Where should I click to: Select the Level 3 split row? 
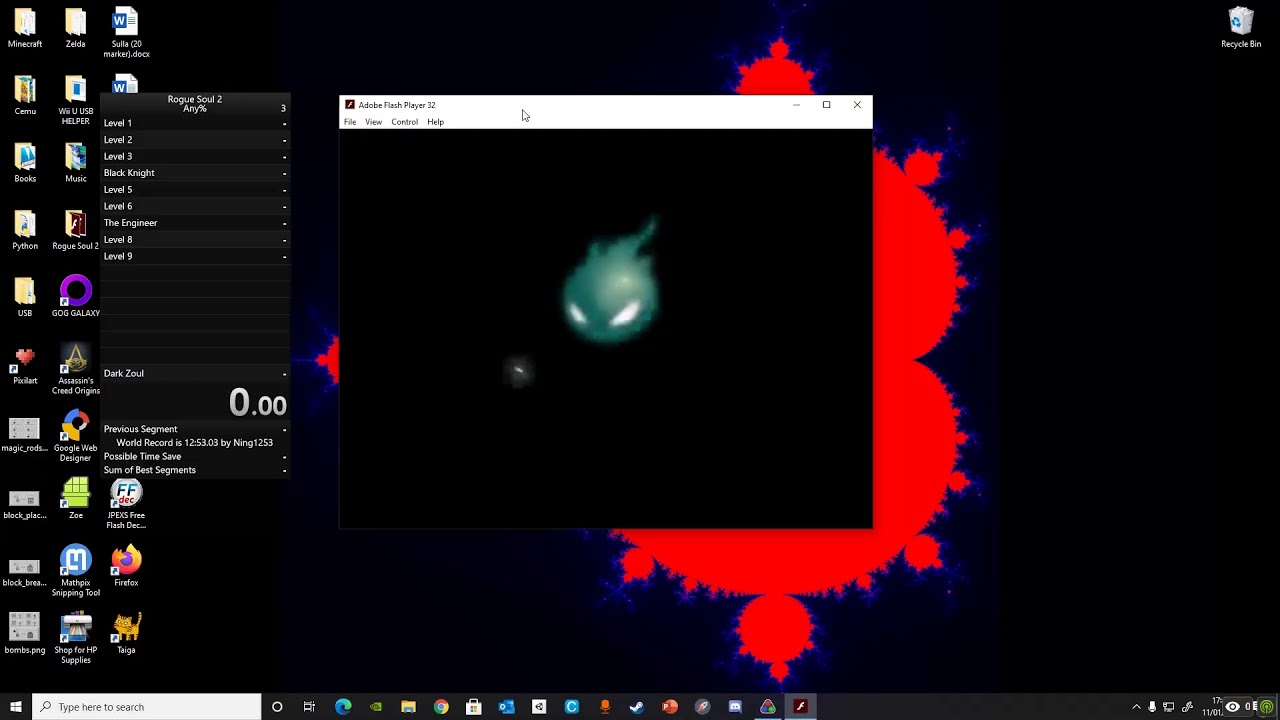click(195, 156)
